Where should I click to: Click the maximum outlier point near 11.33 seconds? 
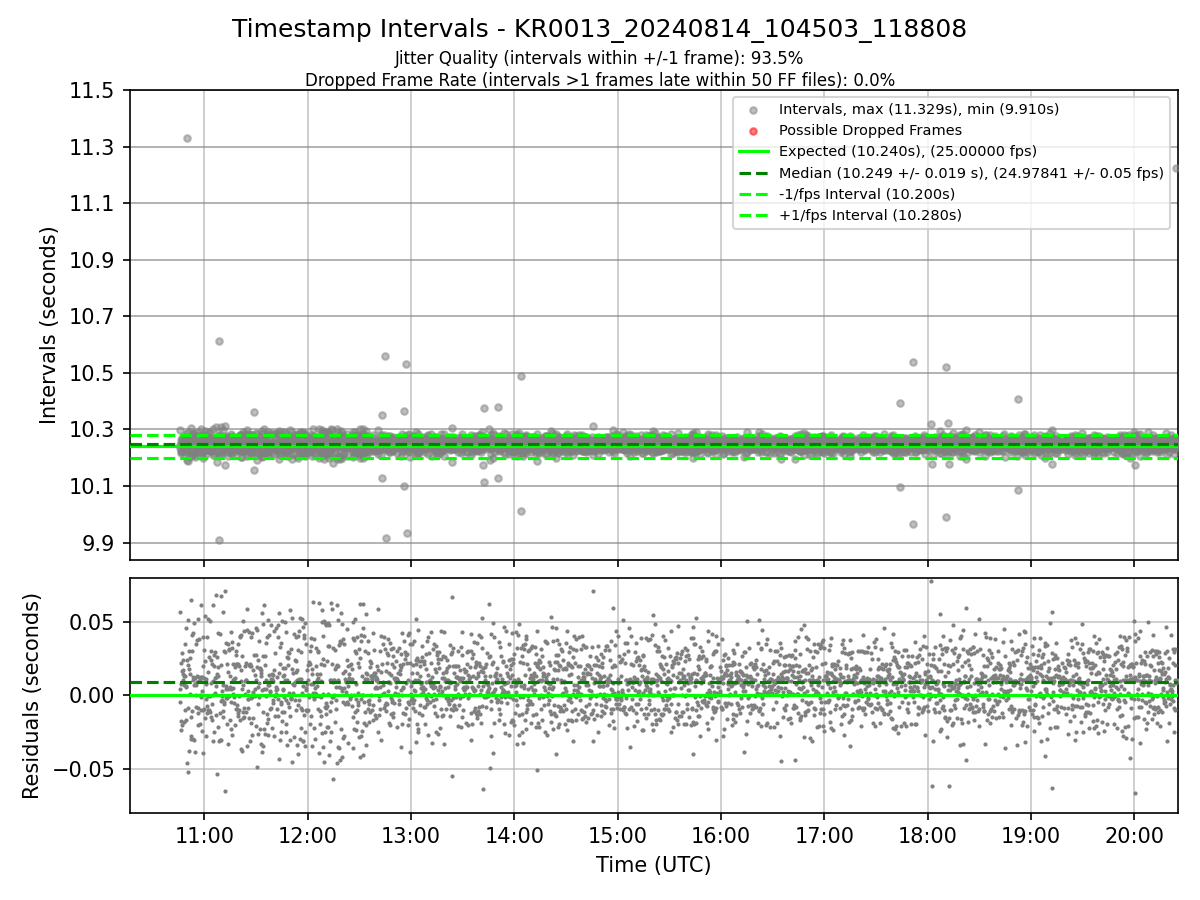(187, 139)
